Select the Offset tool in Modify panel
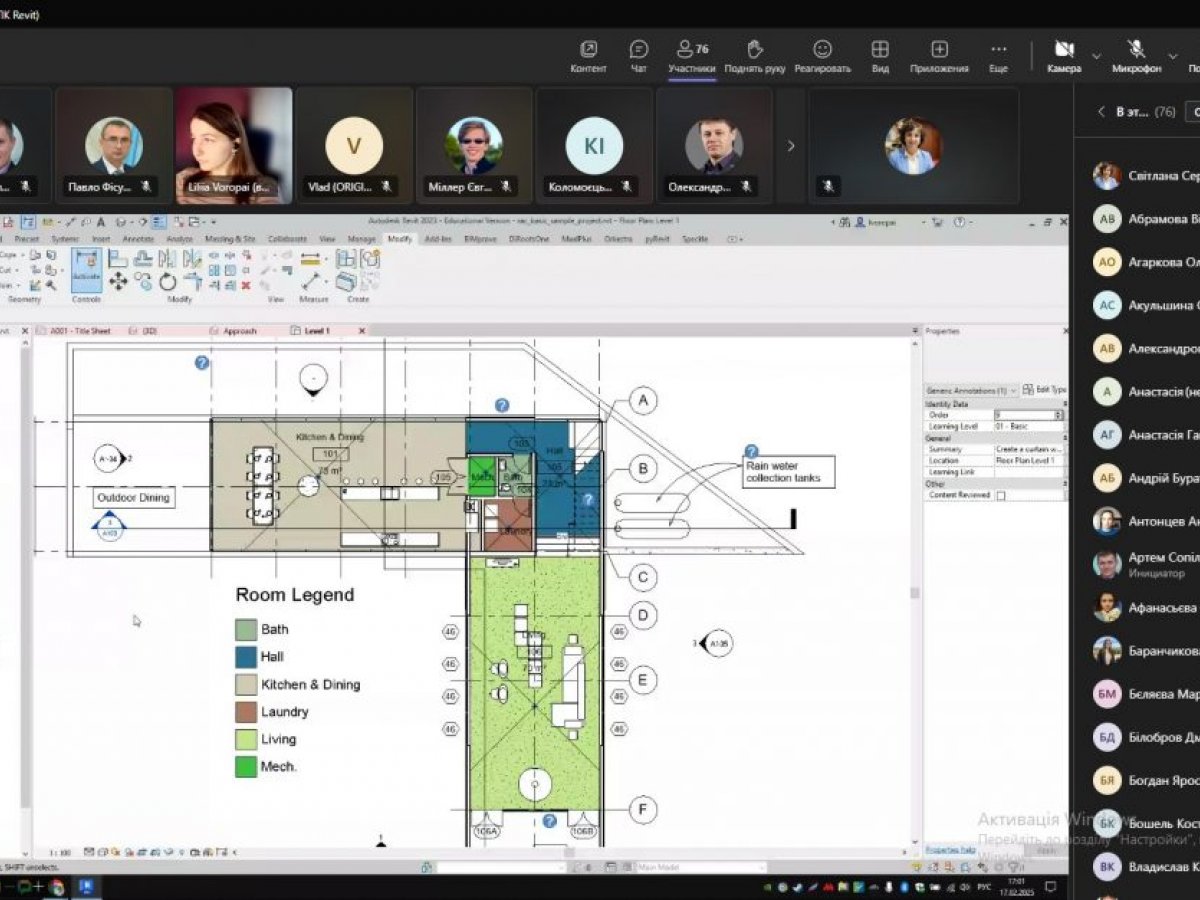 pyautogui.click(x=143, y=259)
